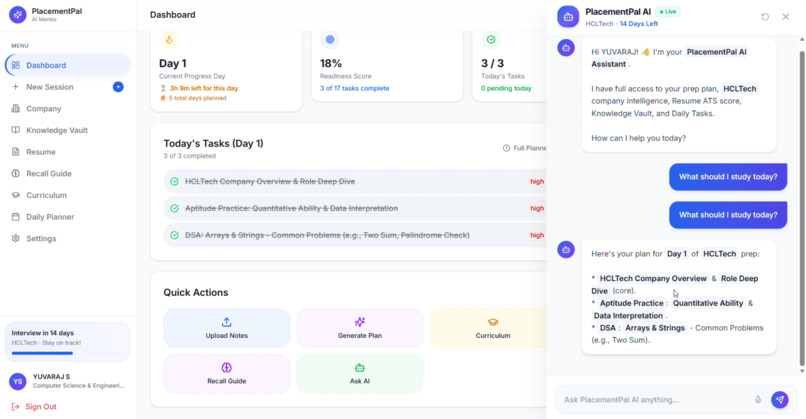Image resolution: width=806 pixels, height=419 pixels.
Task: Click the Curriculum quick action card
Action: click(x=488, y=328)
